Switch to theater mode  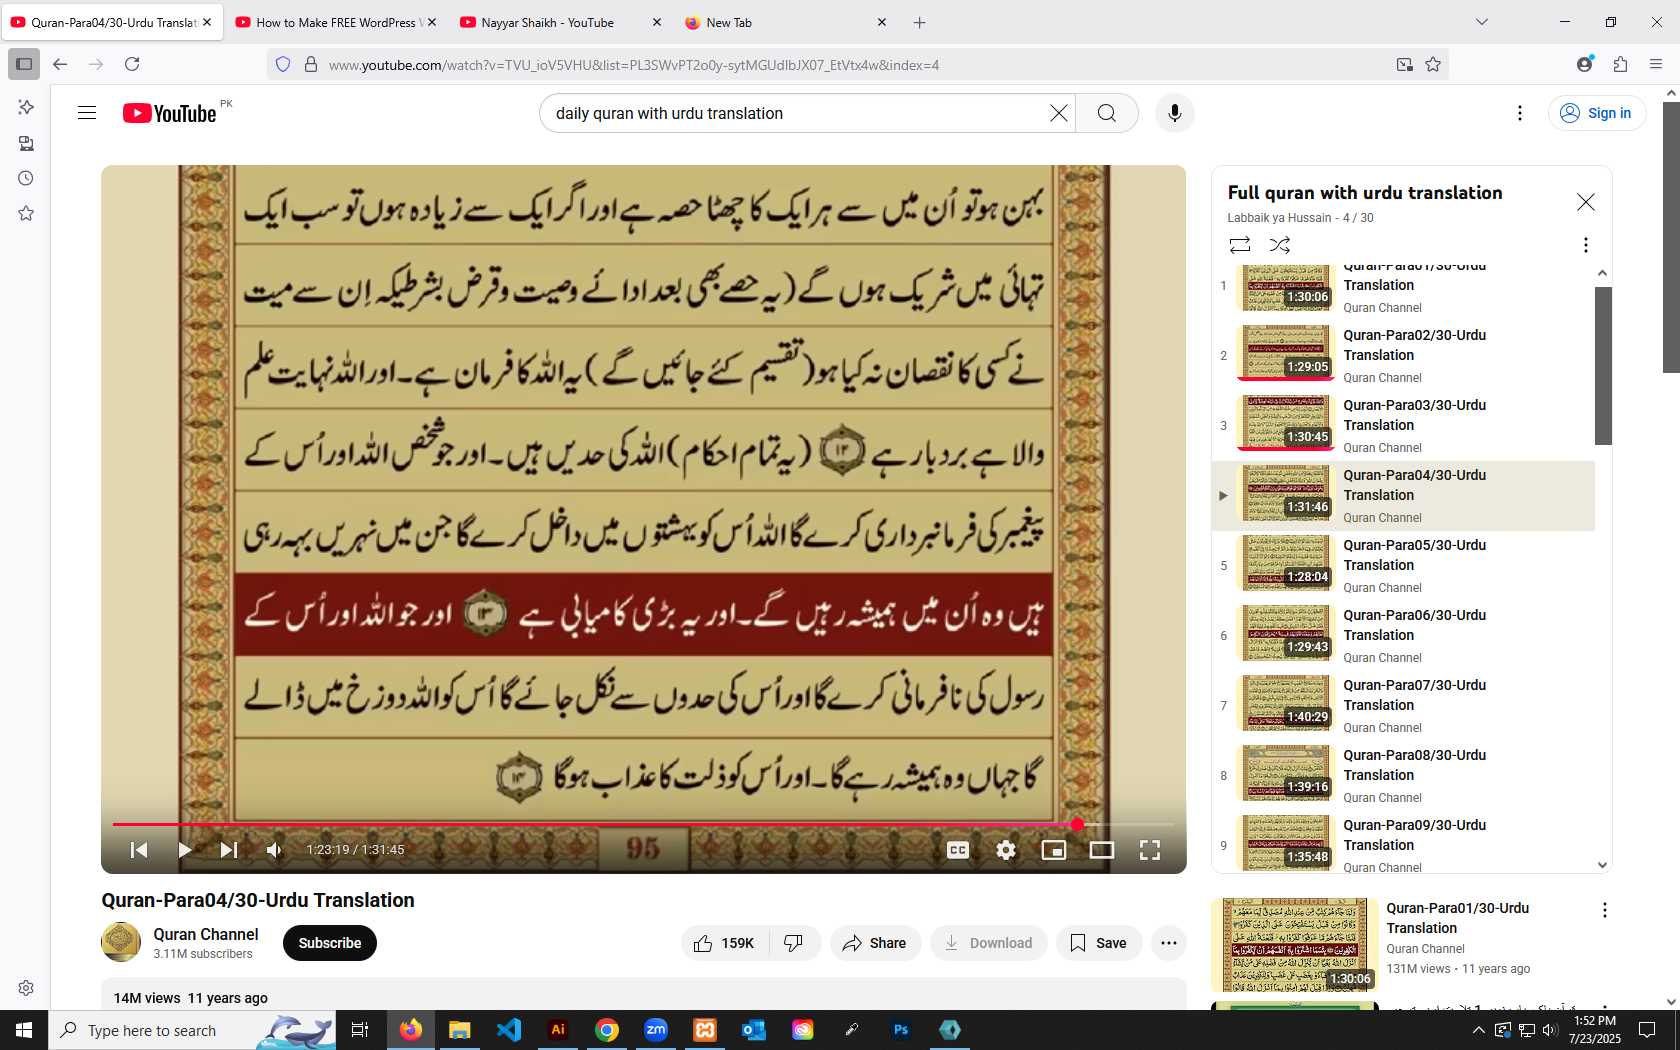coord(1102,850)
